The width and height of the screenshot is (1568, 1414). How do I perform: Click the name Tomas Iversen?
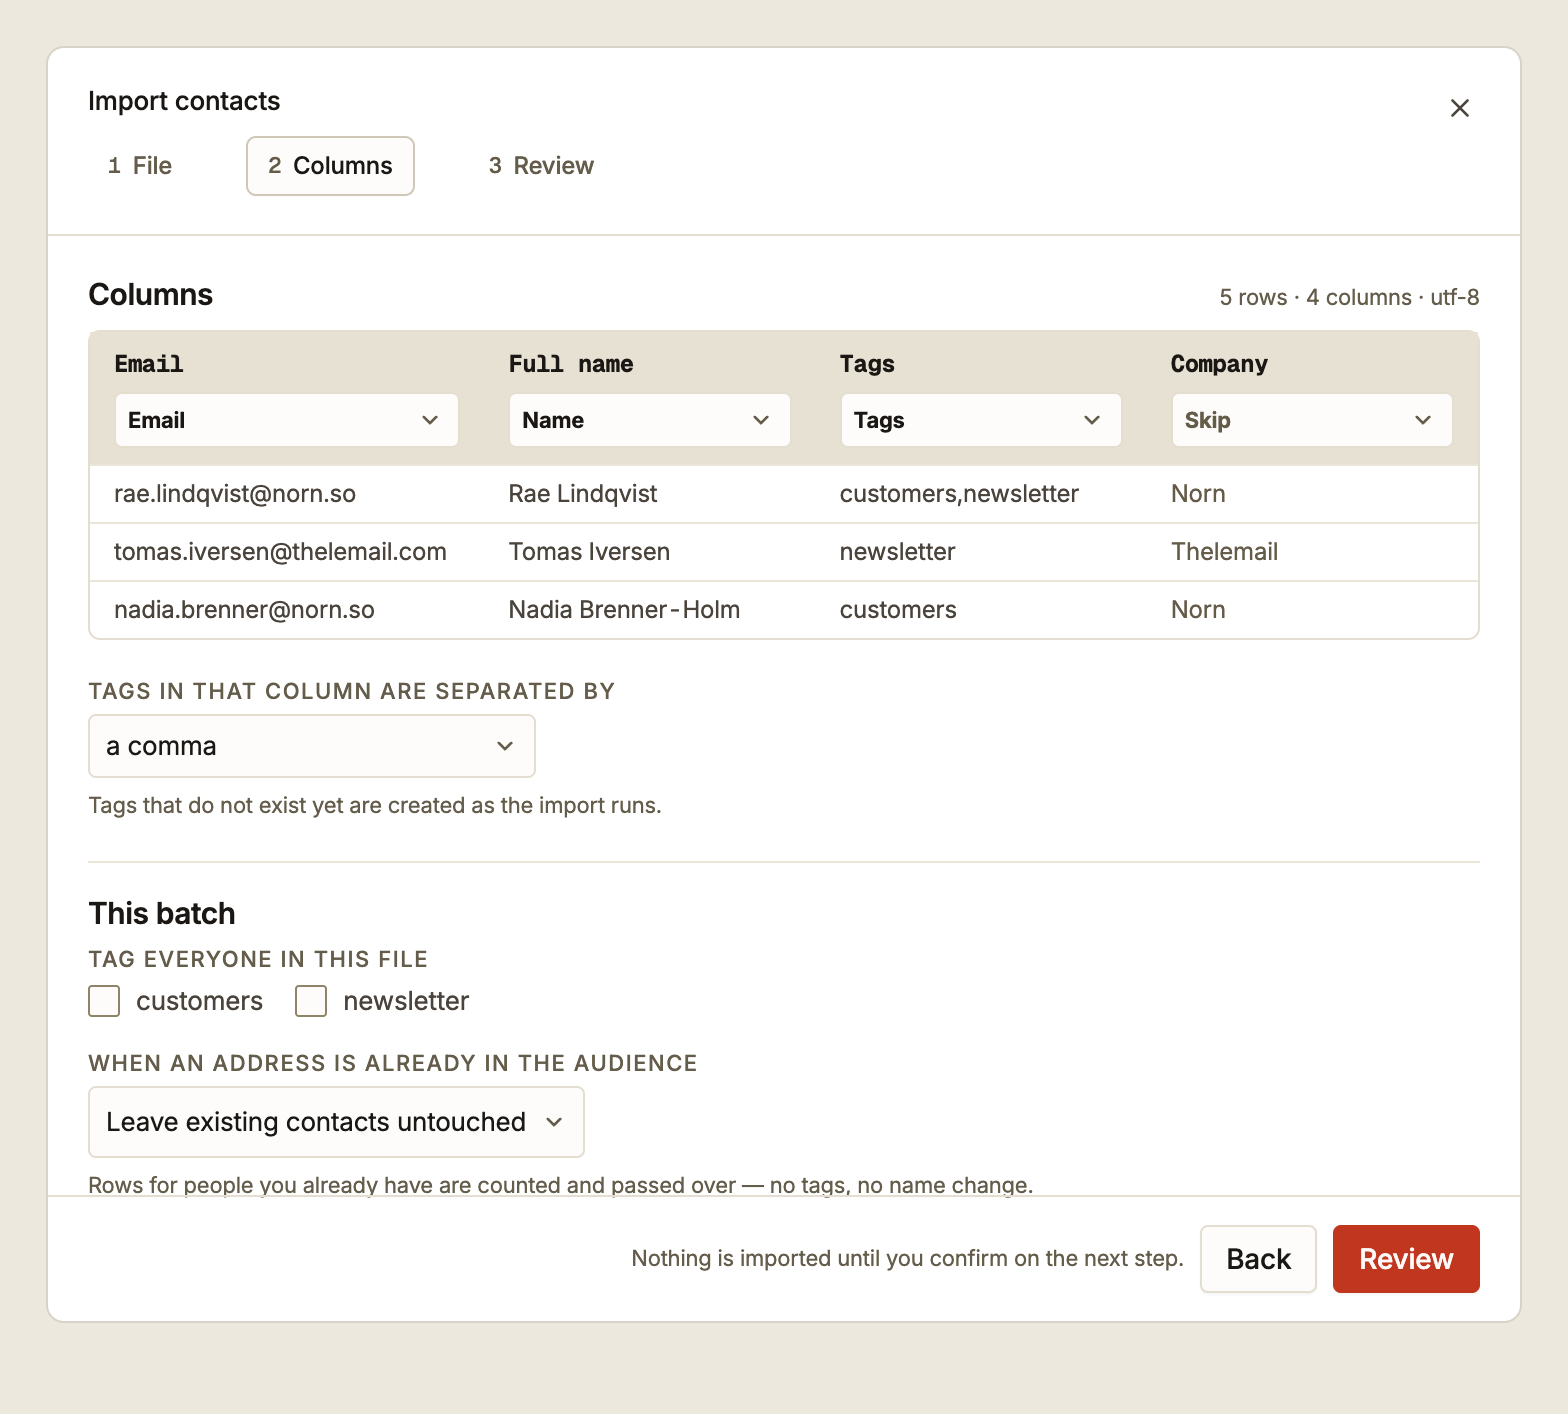(x=589, y=552)
